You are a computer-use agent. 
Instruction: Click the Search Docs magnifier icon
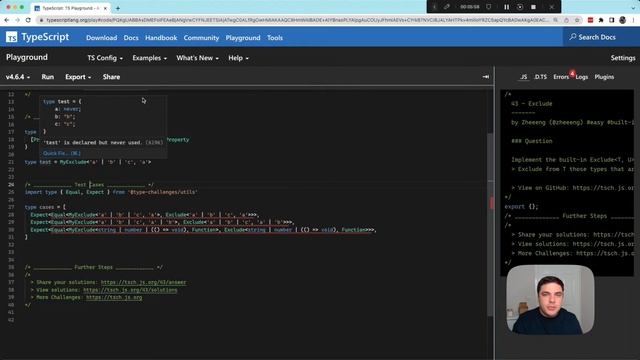point(573,37)
